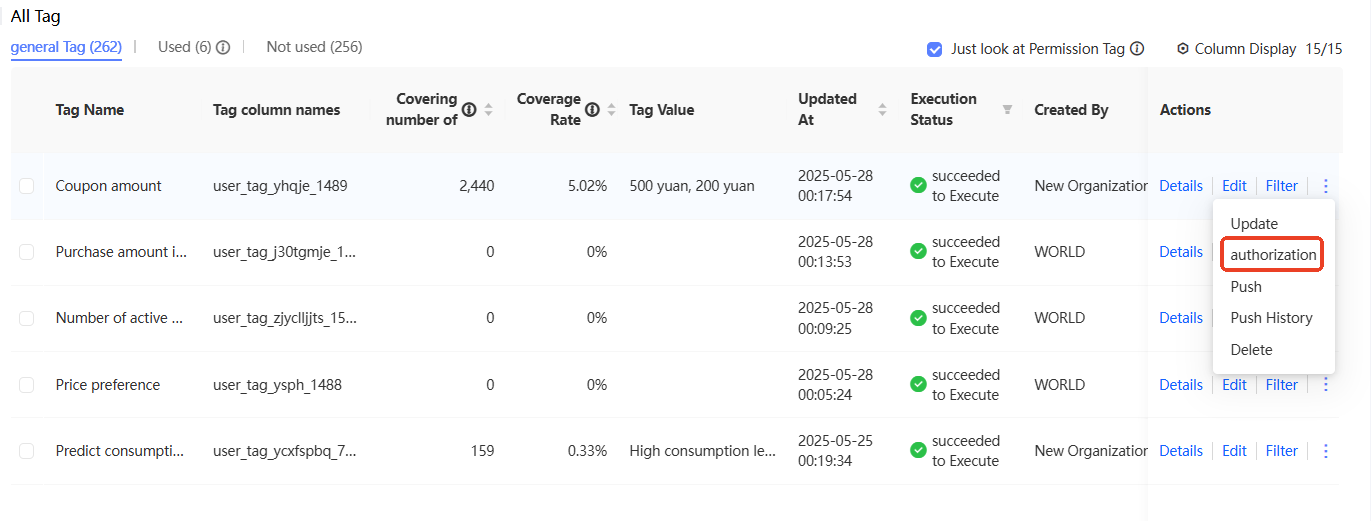Open more actions for Price preference row

[x=1326, y=384]
